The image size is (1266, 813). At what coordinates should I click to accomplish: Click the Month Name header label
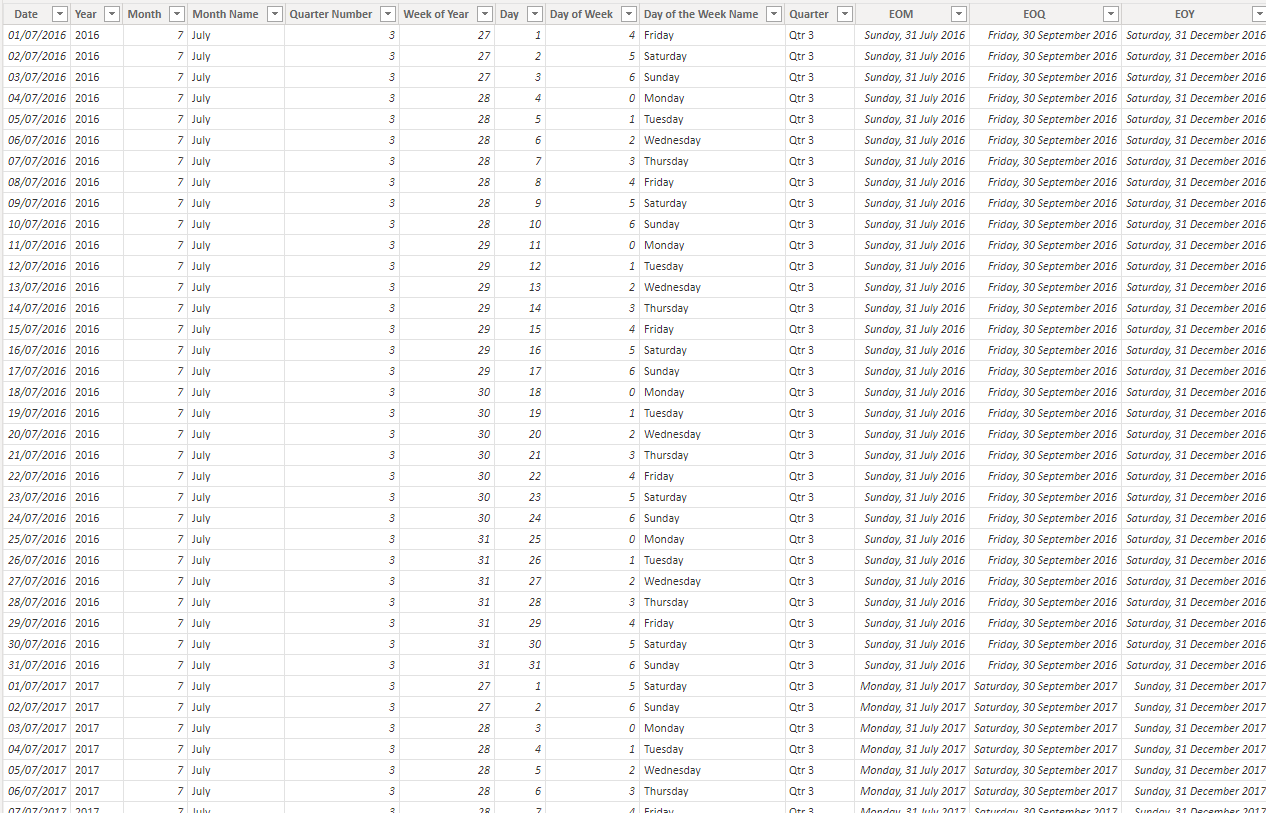225,14
